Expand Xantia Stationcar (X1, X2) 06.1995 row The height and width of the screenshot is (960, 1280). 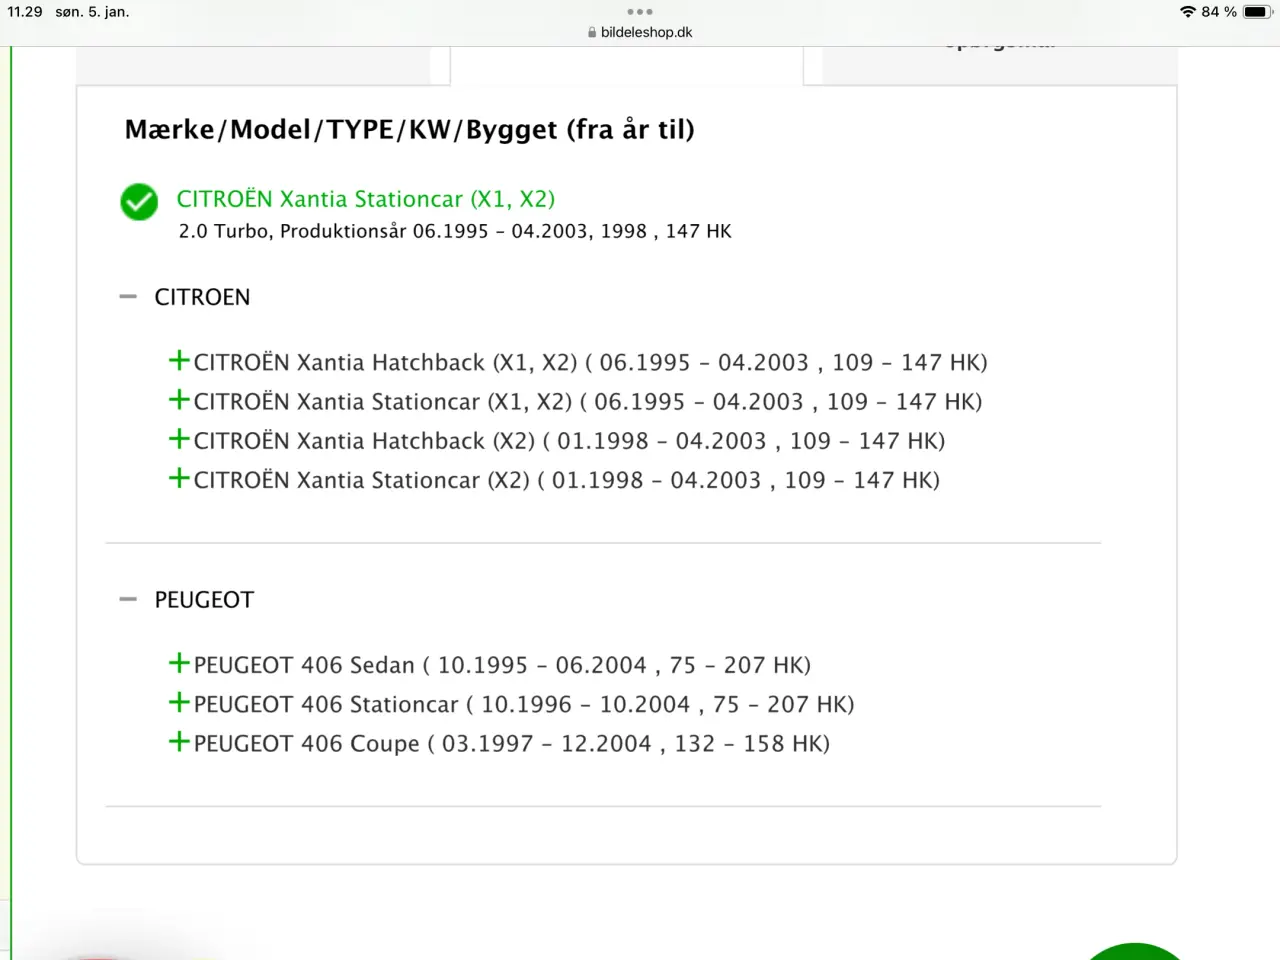[179, 400]
